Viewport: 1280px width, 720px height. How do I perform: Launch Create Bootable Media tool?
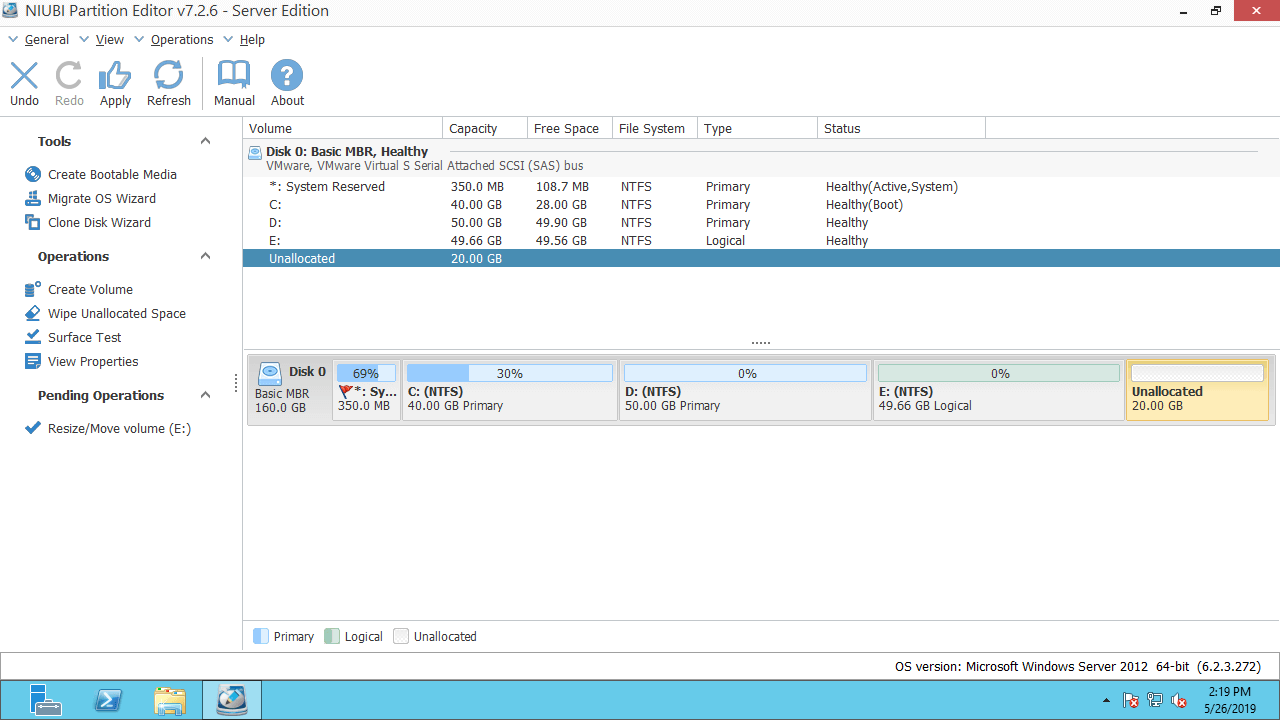point(111,174)
